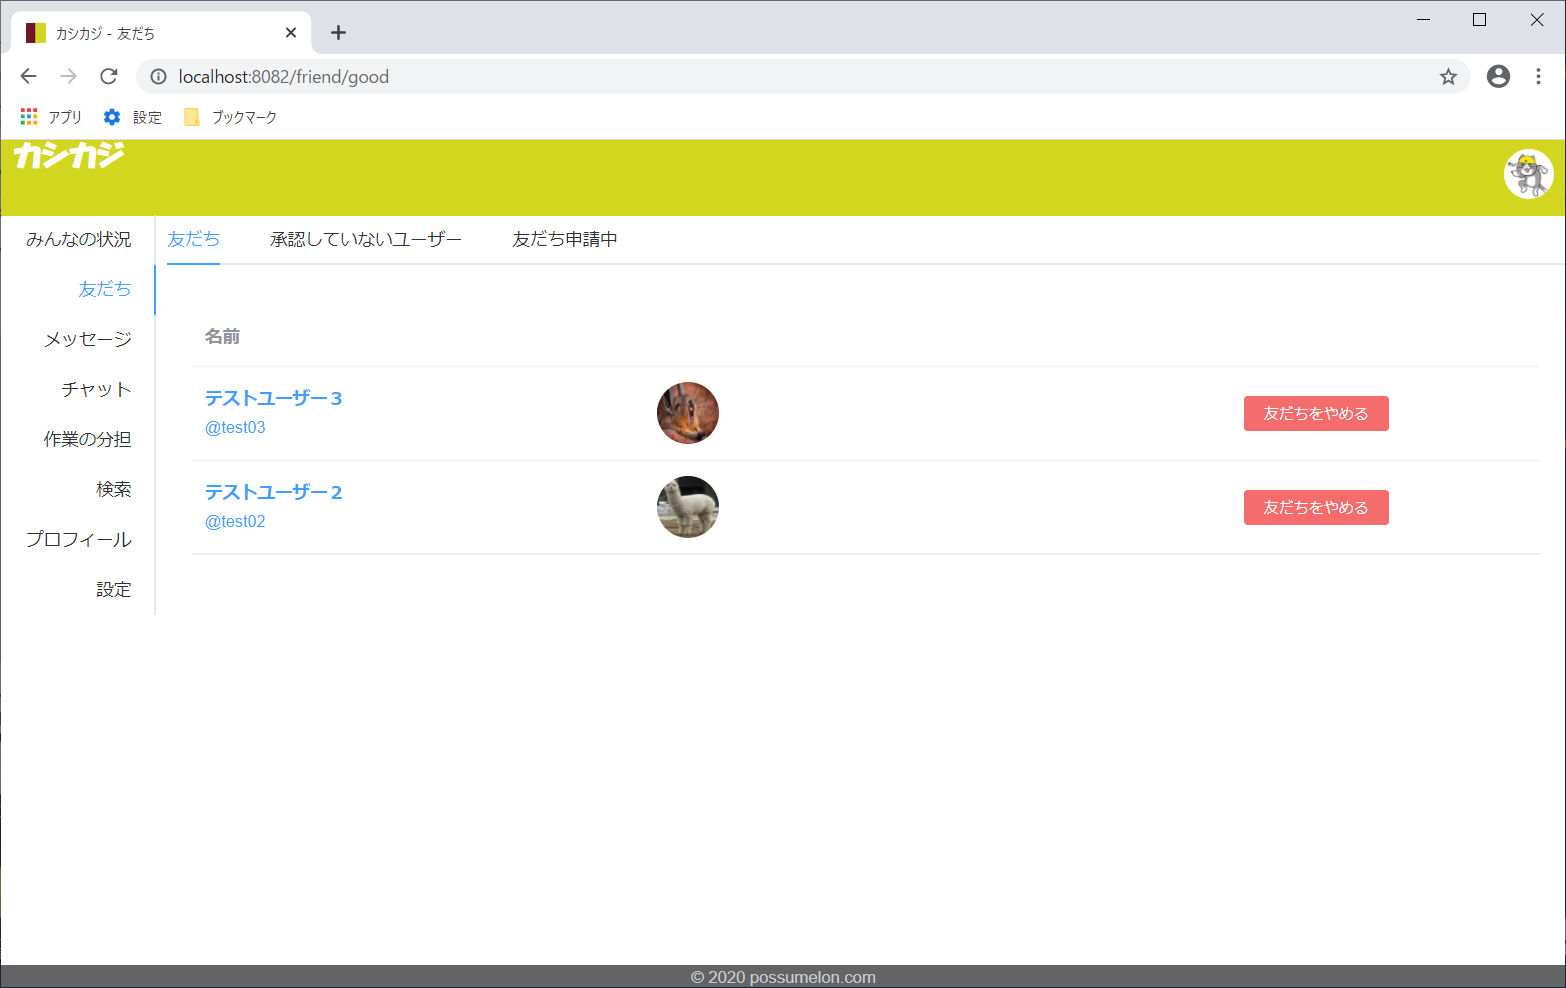The image size is (1566, 988).
Task: Click テストユーザー3 profile picture
Action: [688, 413]
